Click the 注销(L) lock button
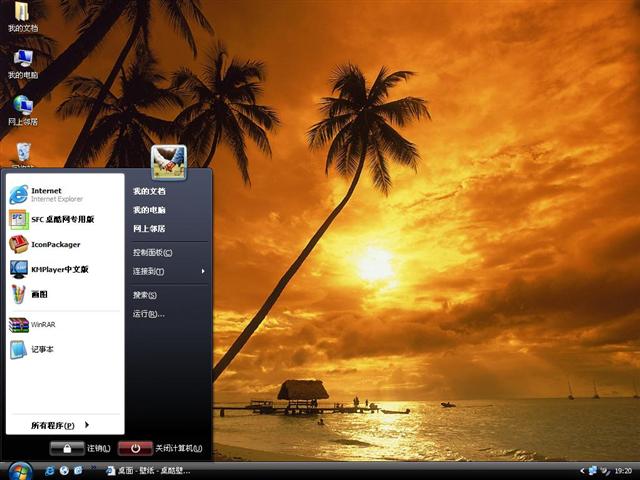Viewport: 640px width, 480px height. 67,449
